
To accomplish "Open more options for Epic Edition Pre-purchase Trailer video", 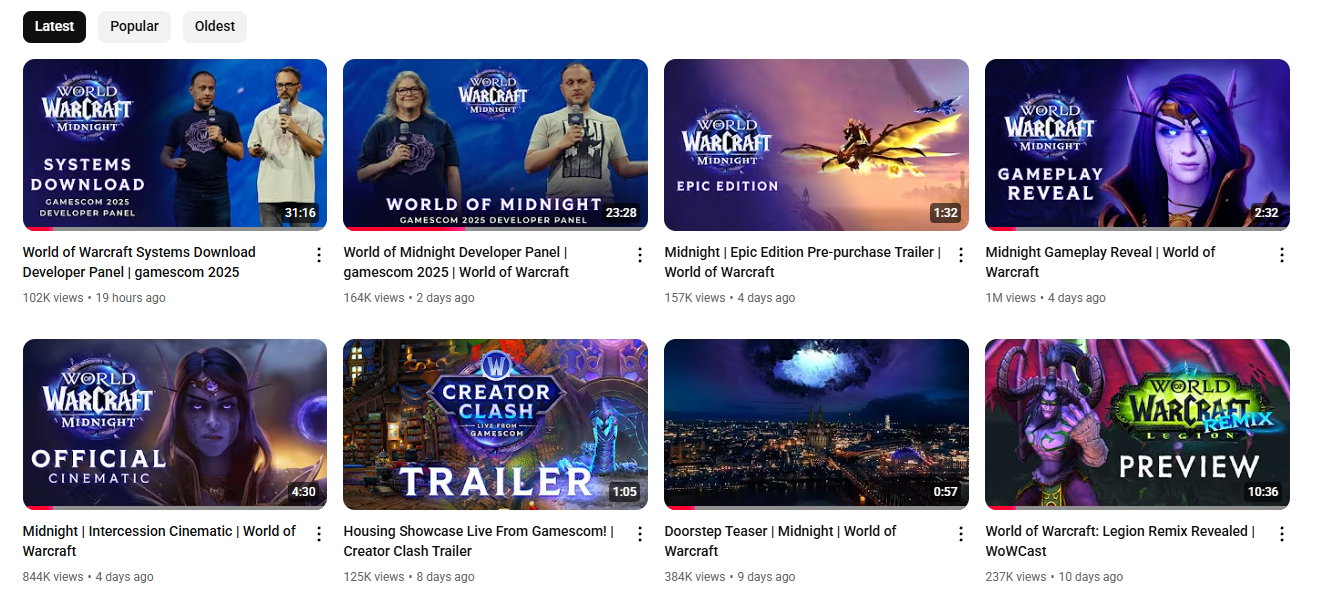I will point(961,255).
